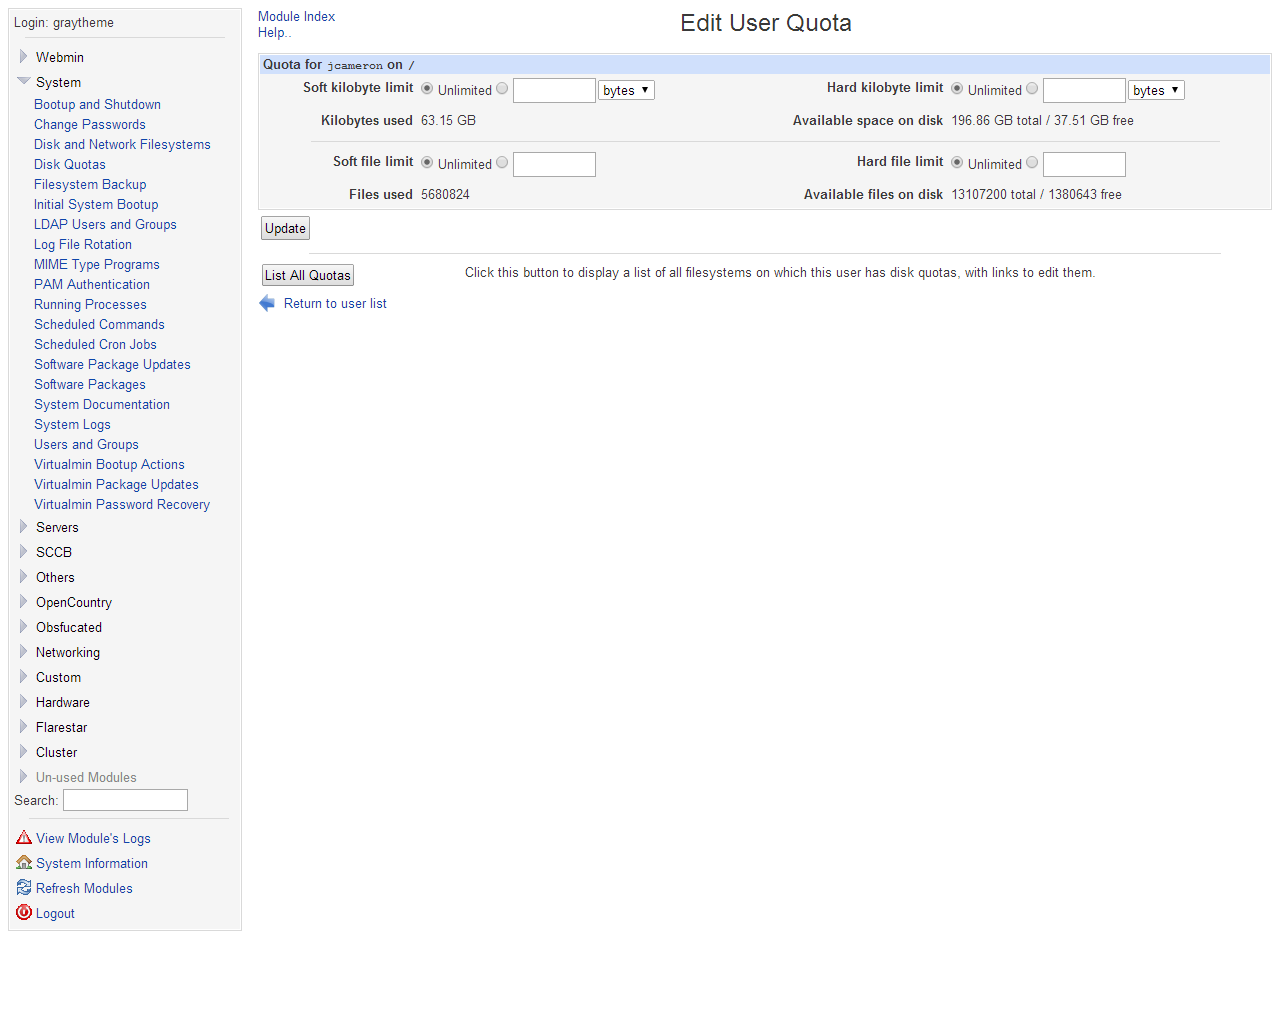Click the blue back arrow icon
The width and height of the screenshot is (1280, 1024).
267,304
